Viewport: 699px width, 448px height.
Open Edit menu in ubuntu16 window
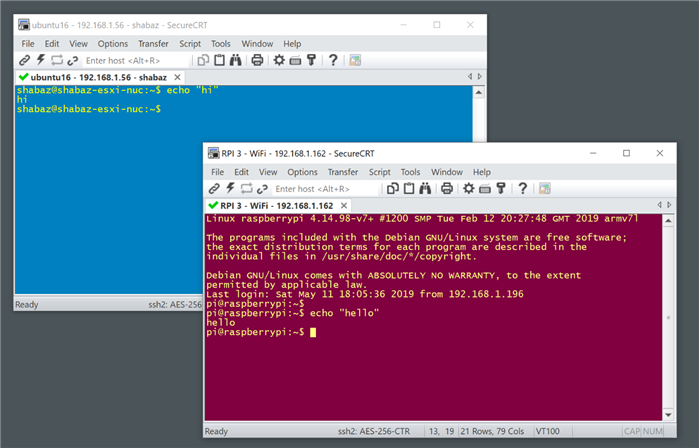[x=52, y=44]
